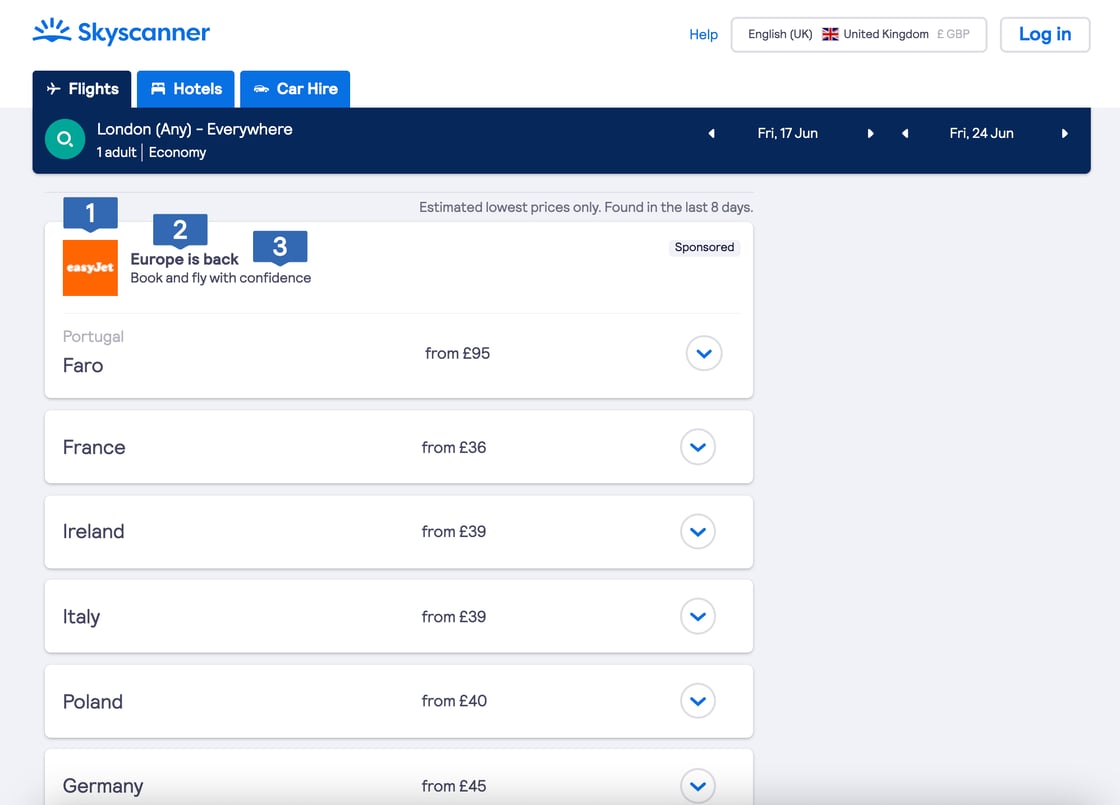
Task: Click the Fri, 24 Jun return date
Action: coord(981,134)
